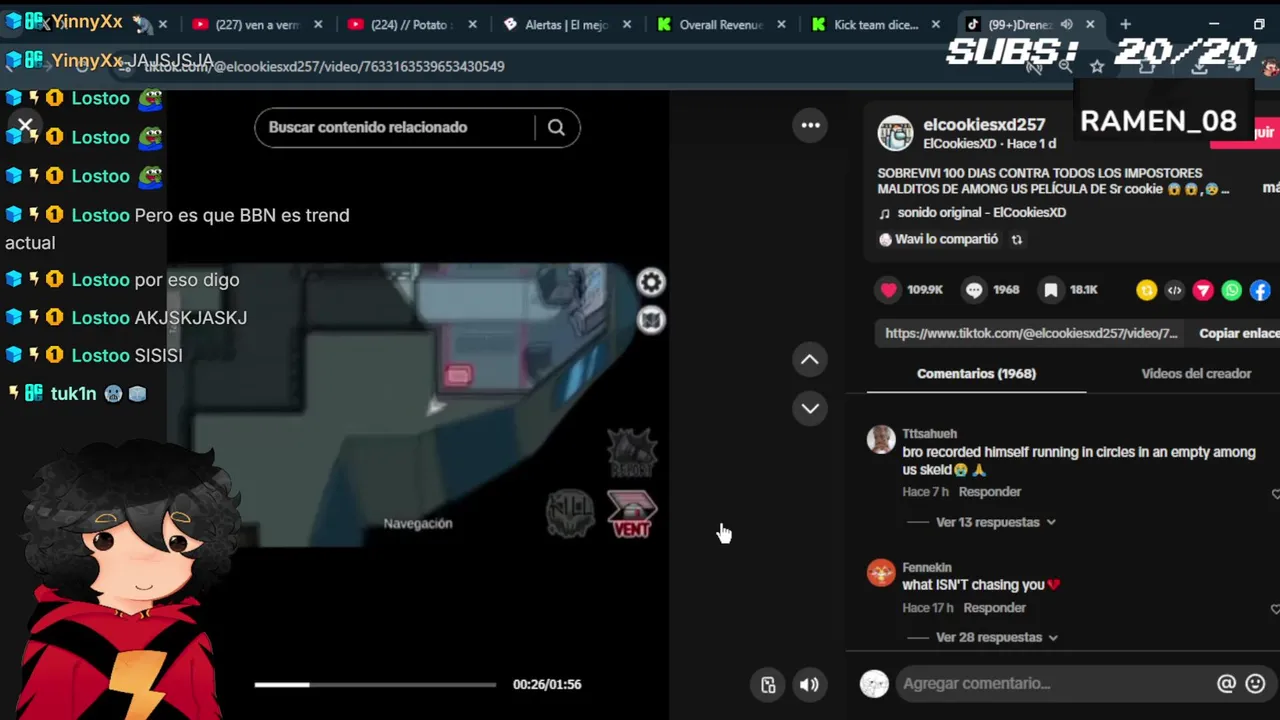Image resolution: width=1280 pixels, height=720 pixels.
Task: Open Fennekin's profile picture
Action: point(881,573)
